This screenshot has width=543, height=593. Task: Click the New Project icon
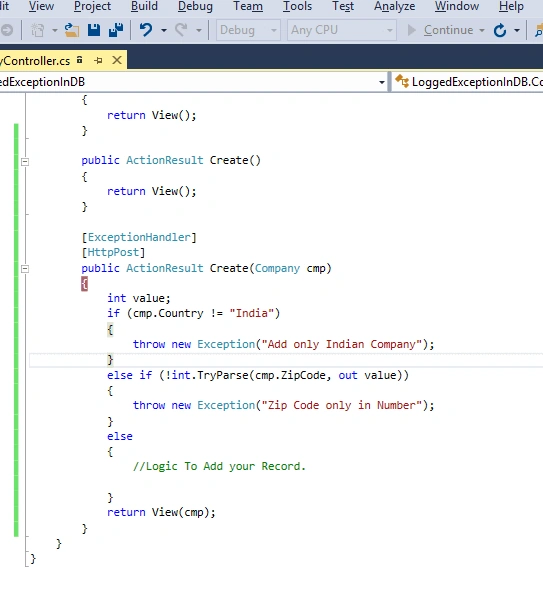tap(37, 30)
